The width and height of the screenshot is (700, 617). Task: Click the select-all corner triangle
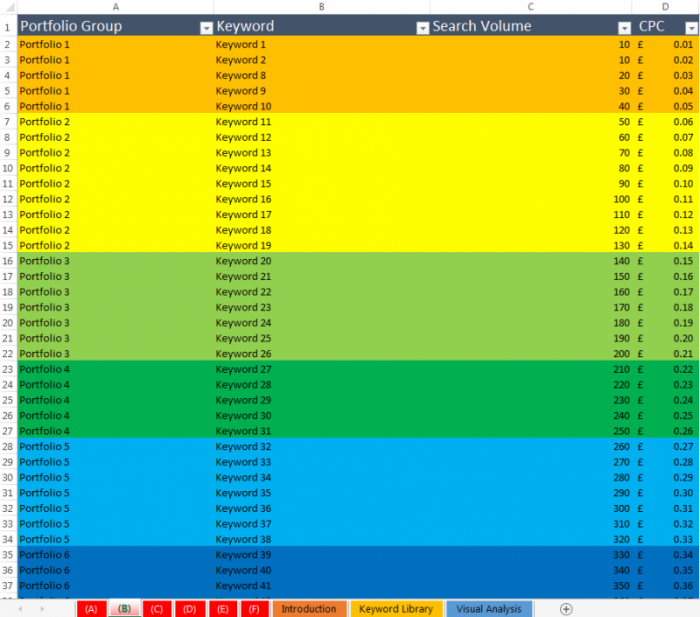point(10,7)
